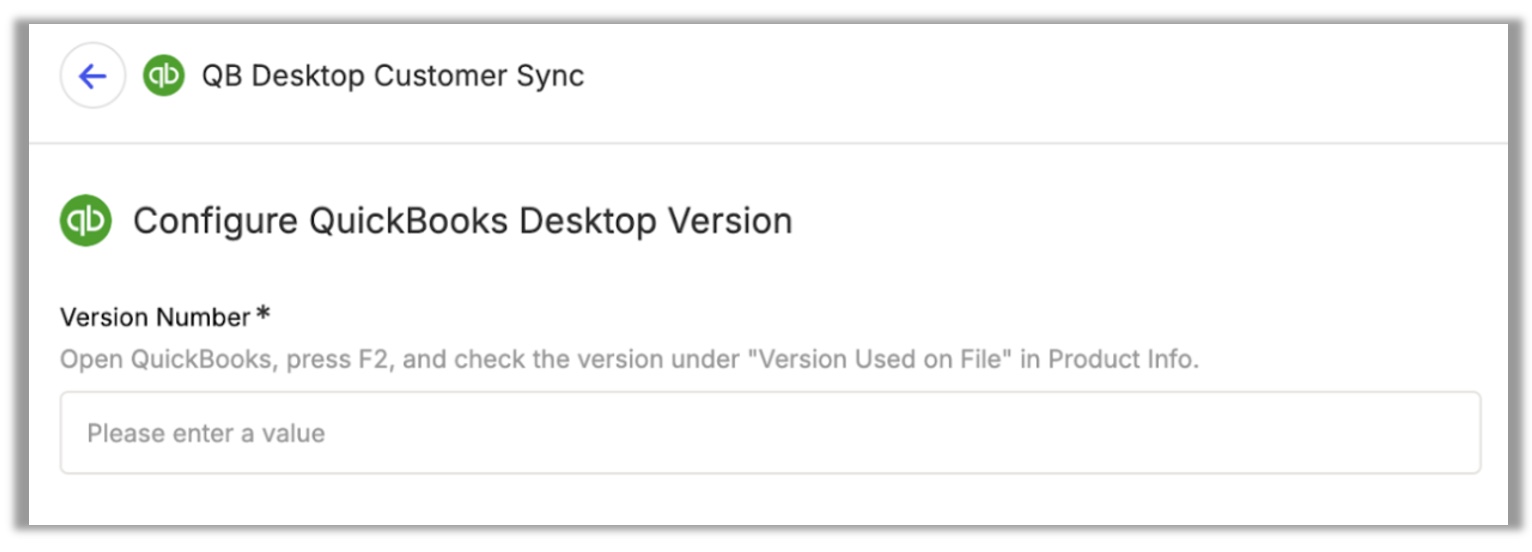1532x552 pixels.
Task: Select the required asterisk next to Version Number
Action: [263, 315]
